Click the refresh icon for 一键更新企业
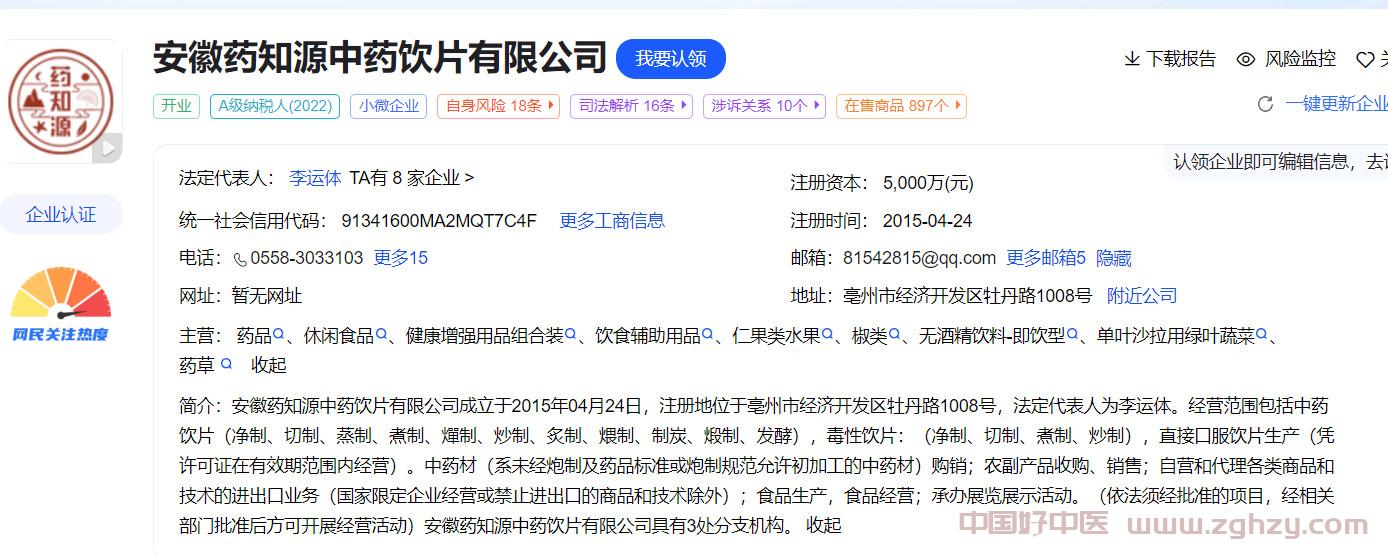Screen dimensions: 1388x554 click(1265, 104)
